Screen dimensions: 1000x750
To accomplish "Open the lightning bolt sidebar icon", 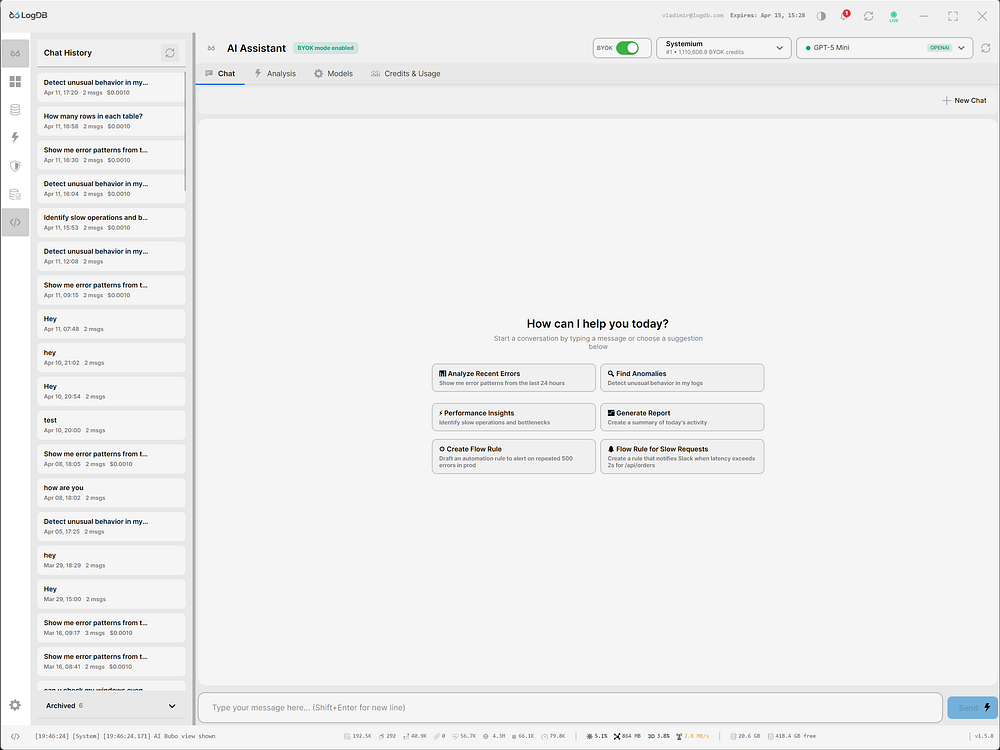I will tap(15, 138).
